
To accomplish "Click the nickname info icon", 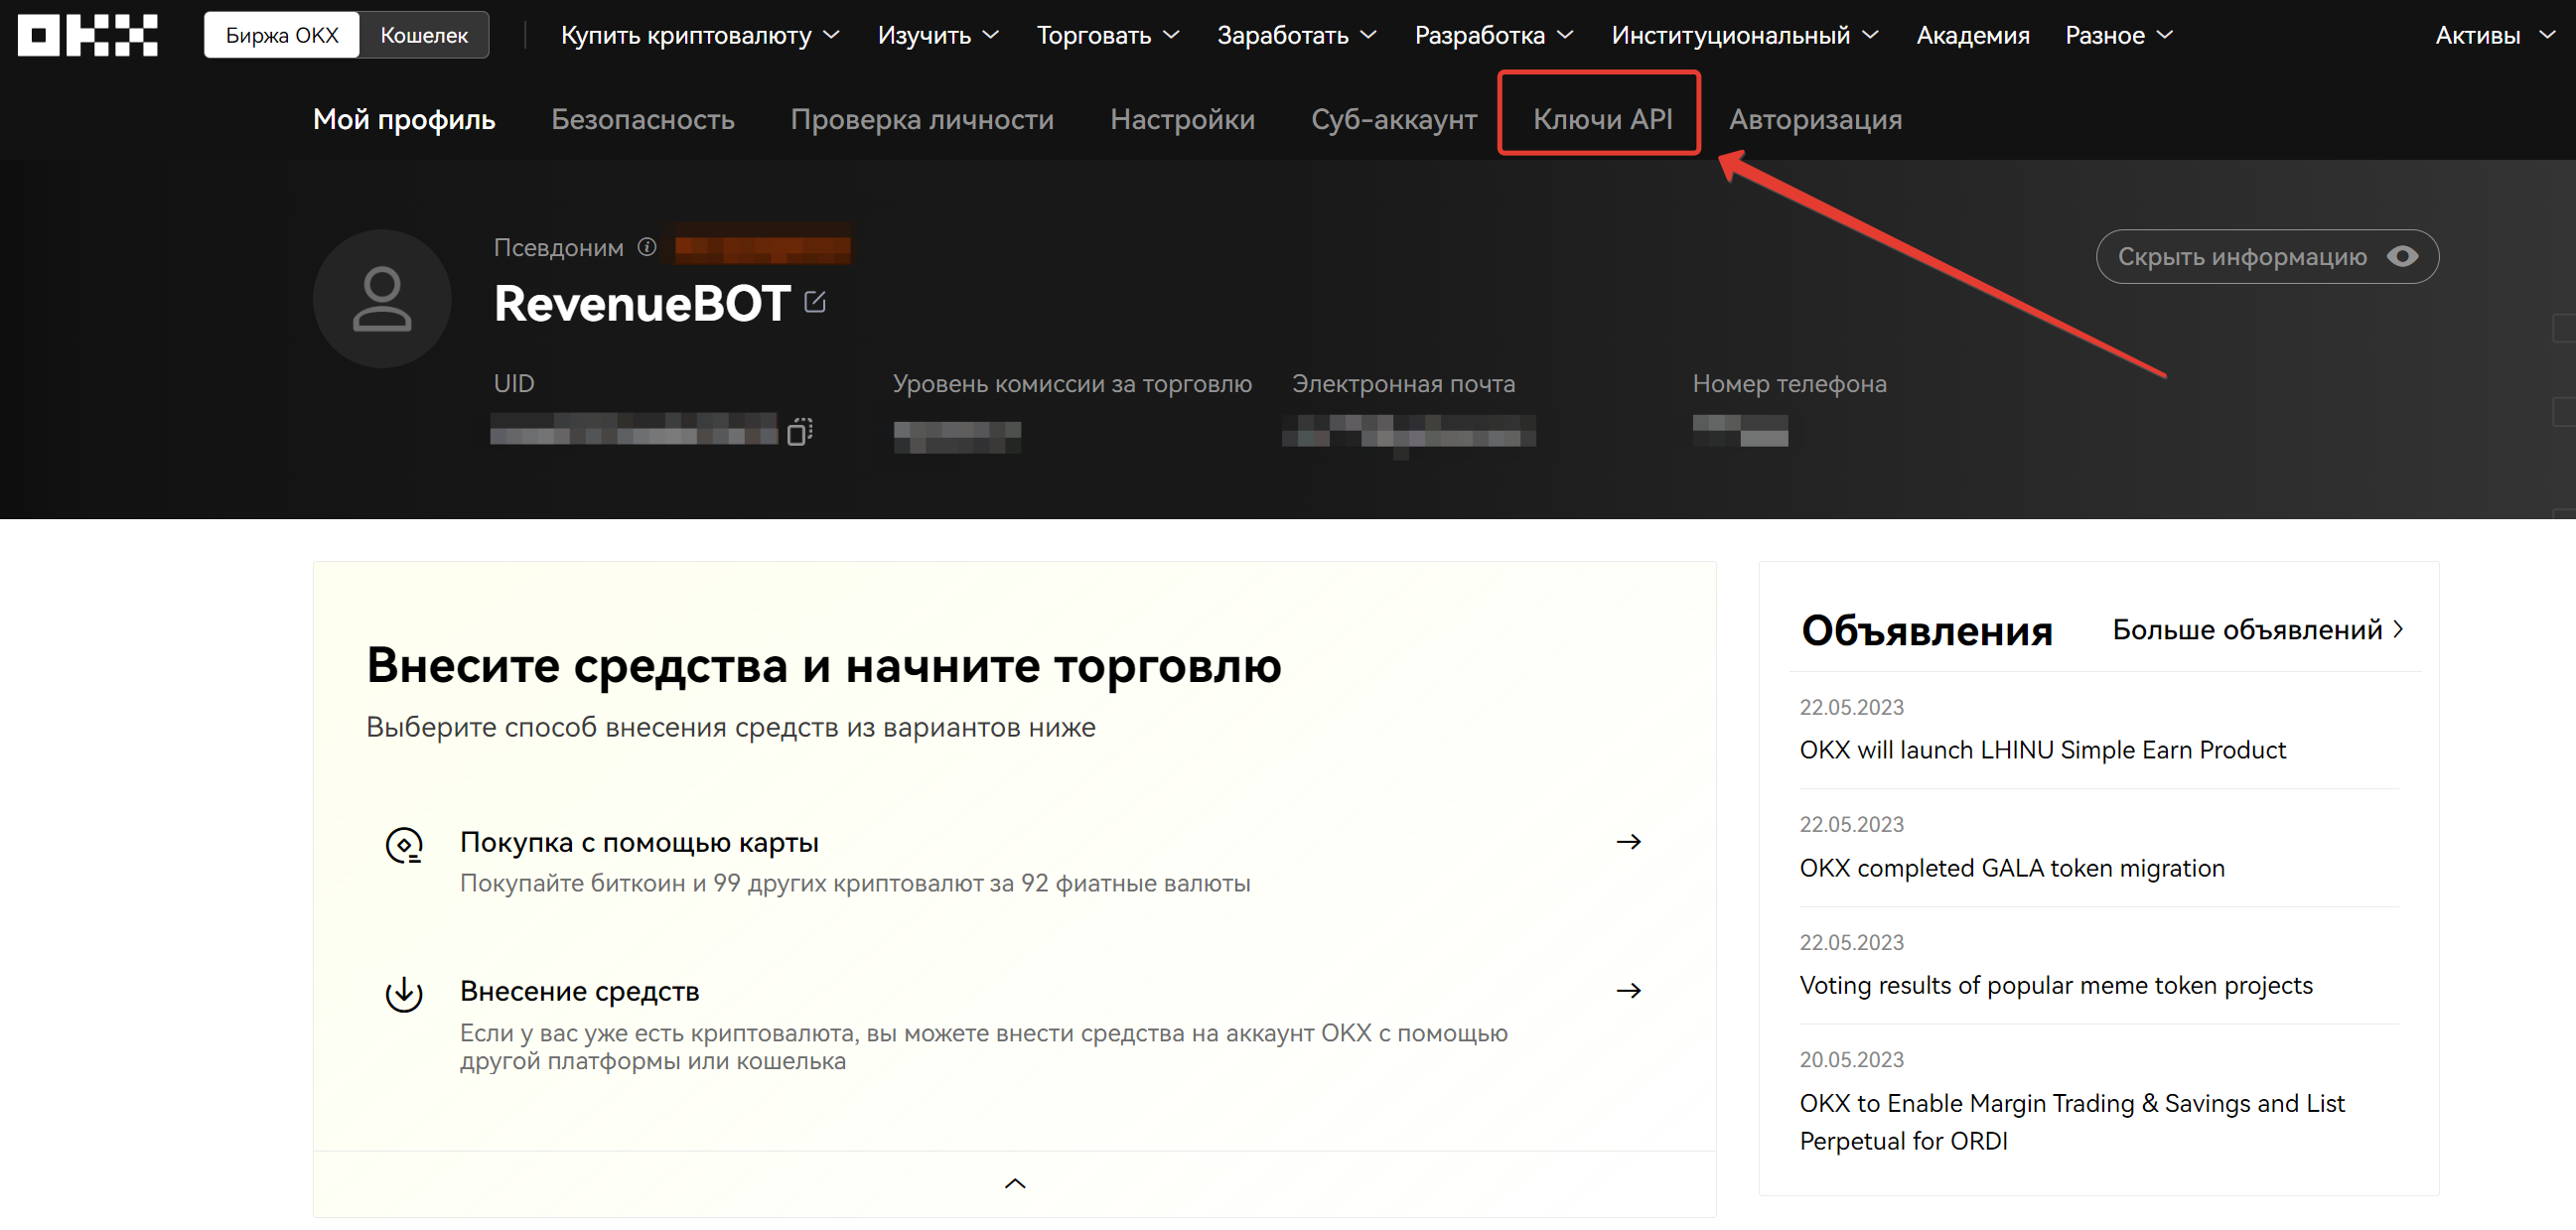I will pos(647,247).
